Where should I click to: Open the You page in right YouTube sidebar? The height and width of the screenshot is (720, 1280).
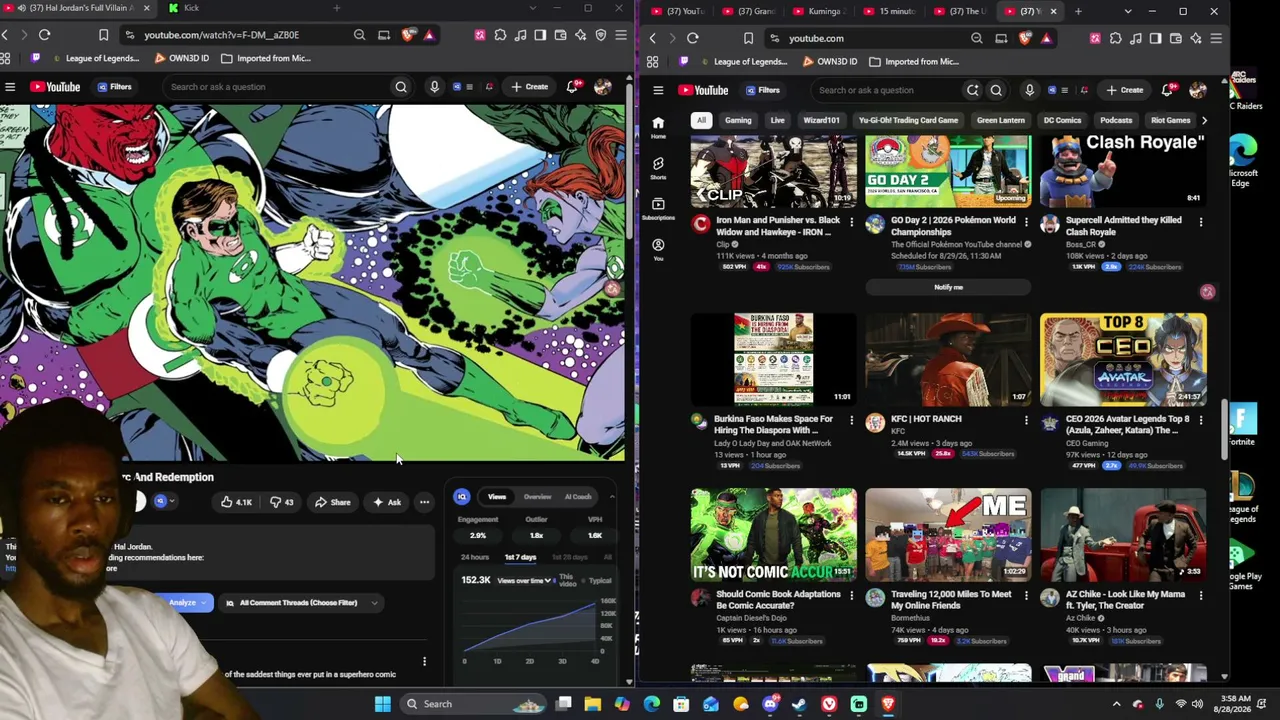pyautogui.click(x=658, y=249)
